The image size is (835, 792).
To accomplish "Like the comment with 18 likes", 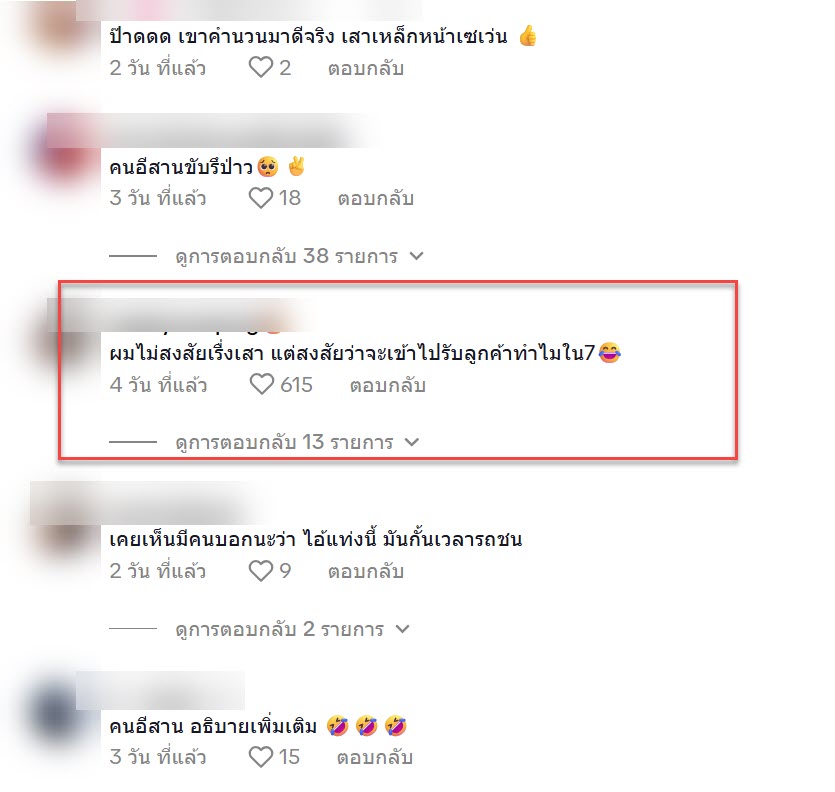I will click(260, 198).
